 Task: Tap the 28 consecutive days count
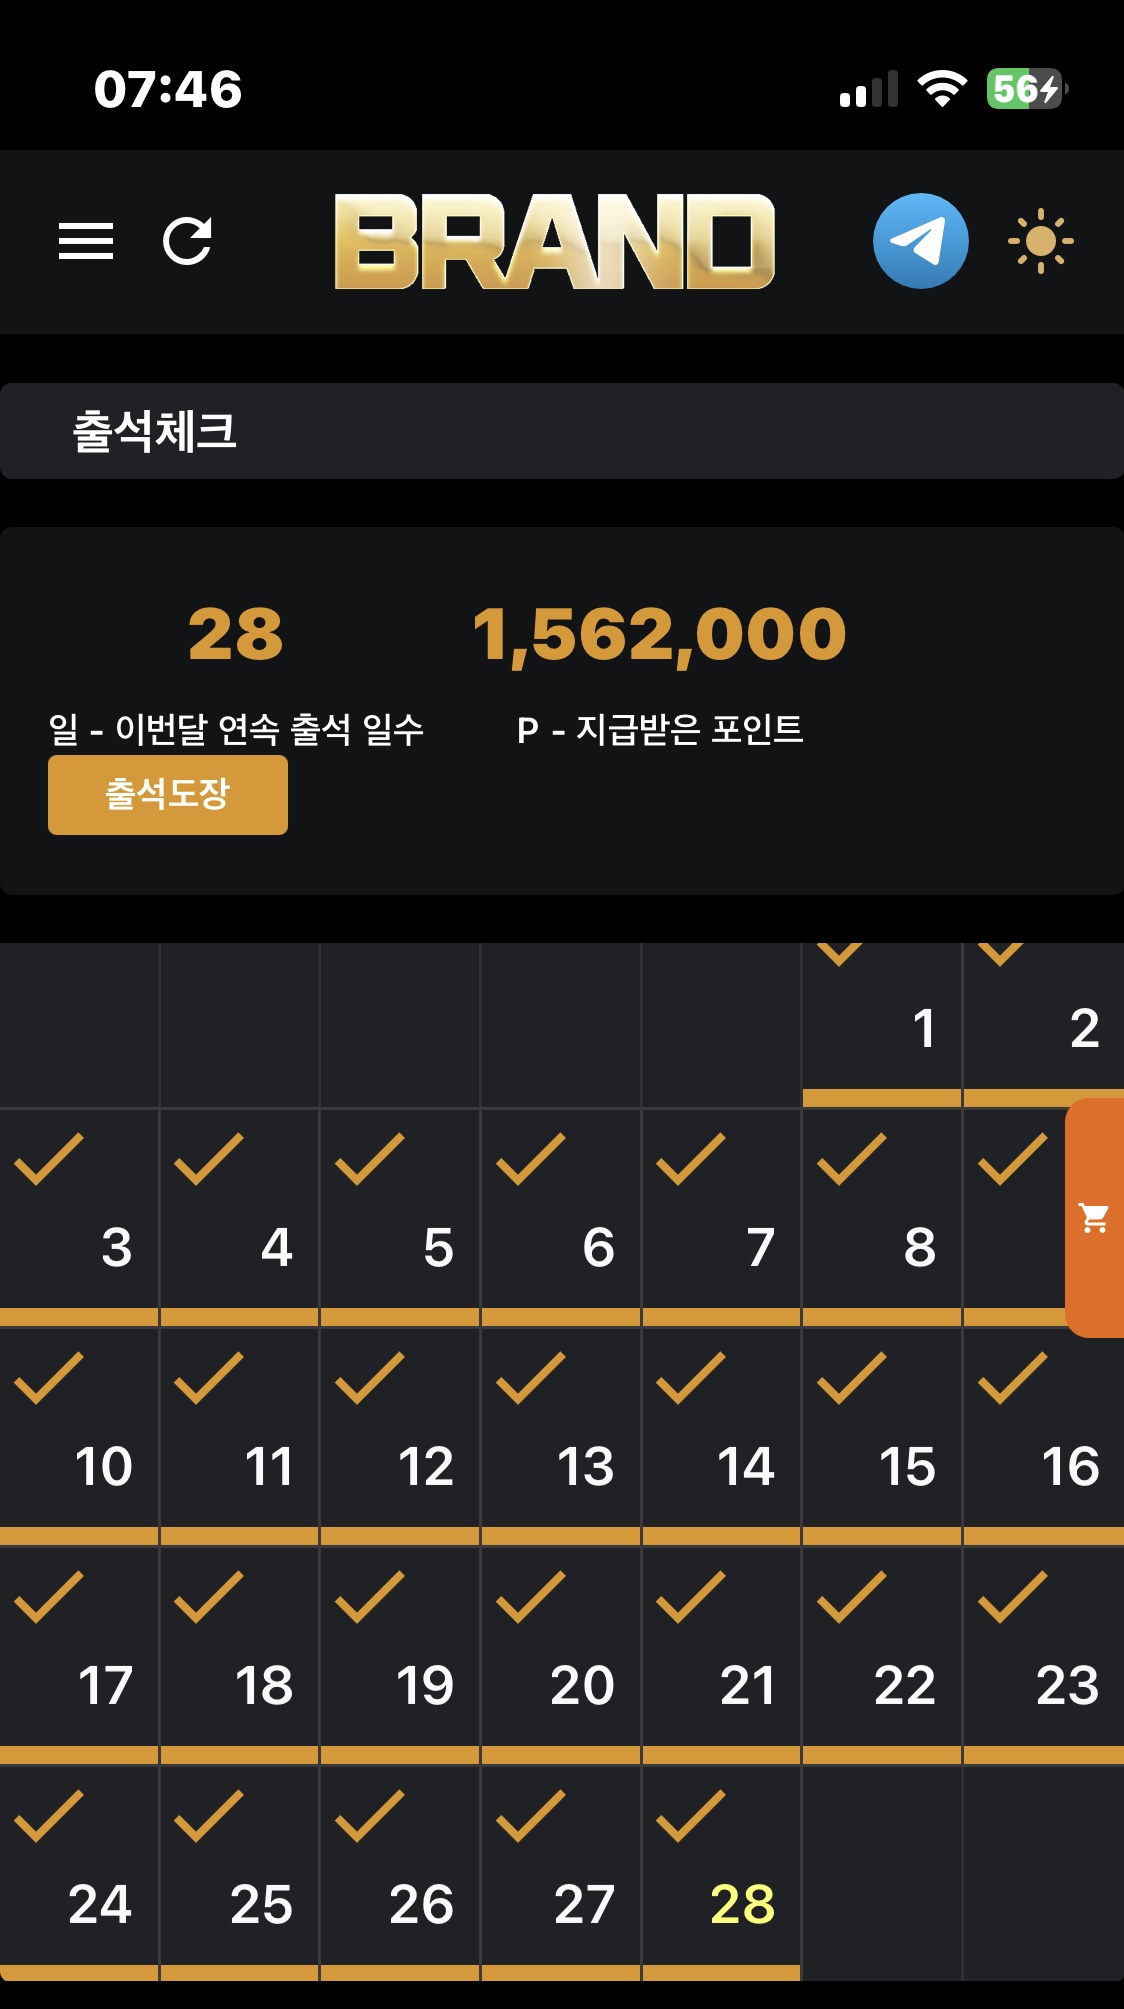pyautogui.click(x=236, y=634)
